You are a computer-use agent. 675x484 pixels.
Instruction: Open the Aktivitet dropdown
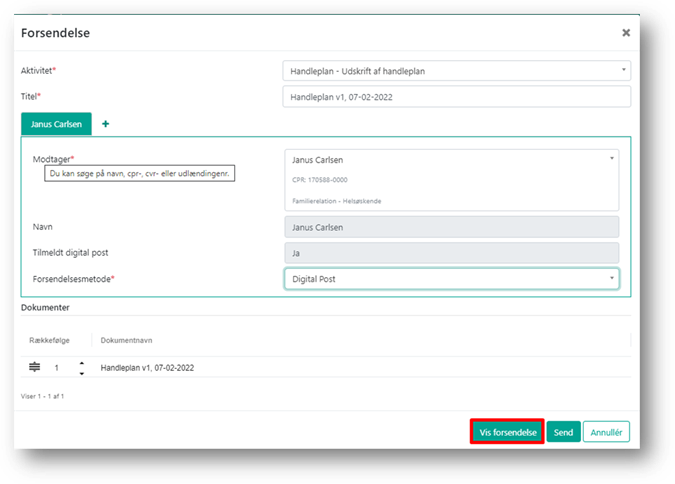pyautogui.click(x=456, y=71)
